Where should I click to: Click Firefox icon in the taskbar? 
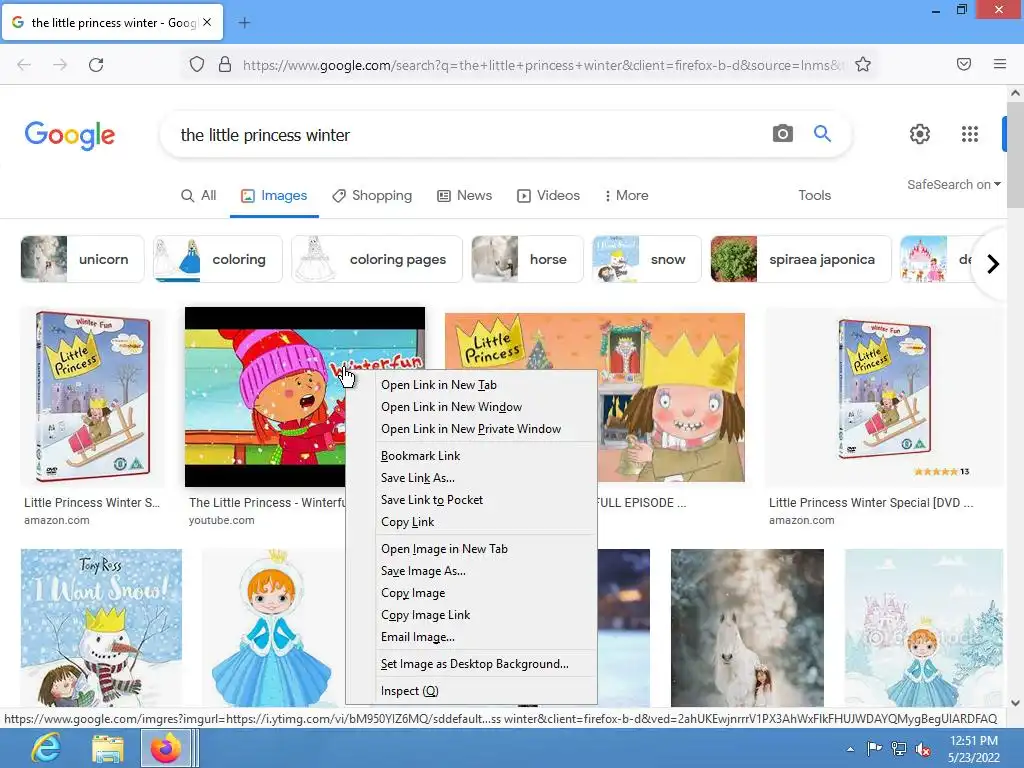[x=166, y=748]
